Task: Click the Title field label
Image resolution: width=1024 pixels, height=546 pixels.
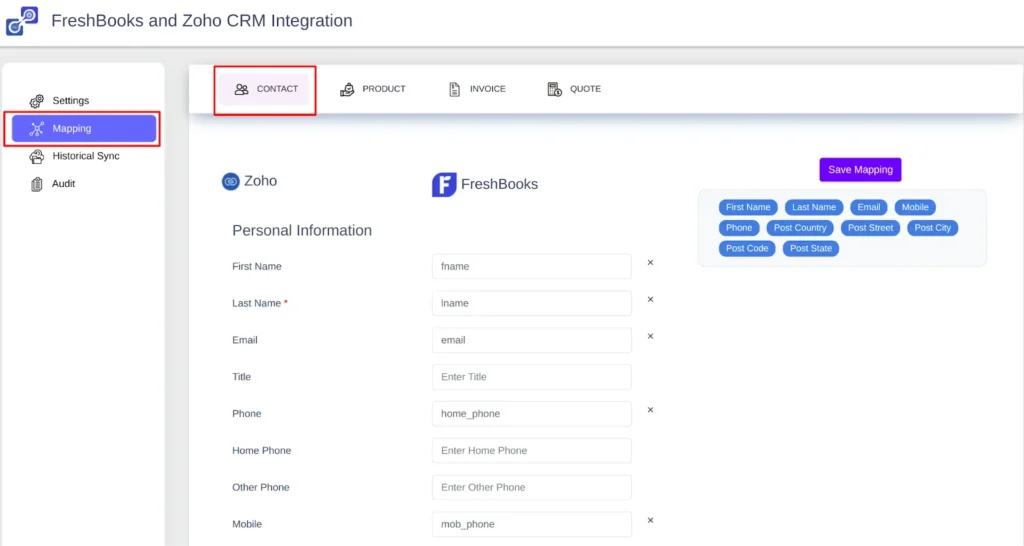Action: [242, 377]
